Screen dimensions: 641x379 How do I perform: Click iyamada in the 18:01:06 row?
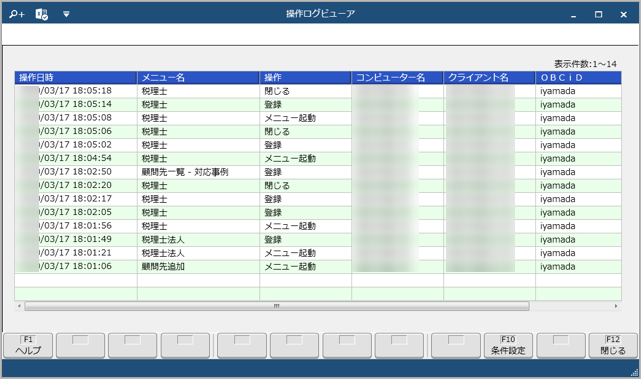[558, 267]
